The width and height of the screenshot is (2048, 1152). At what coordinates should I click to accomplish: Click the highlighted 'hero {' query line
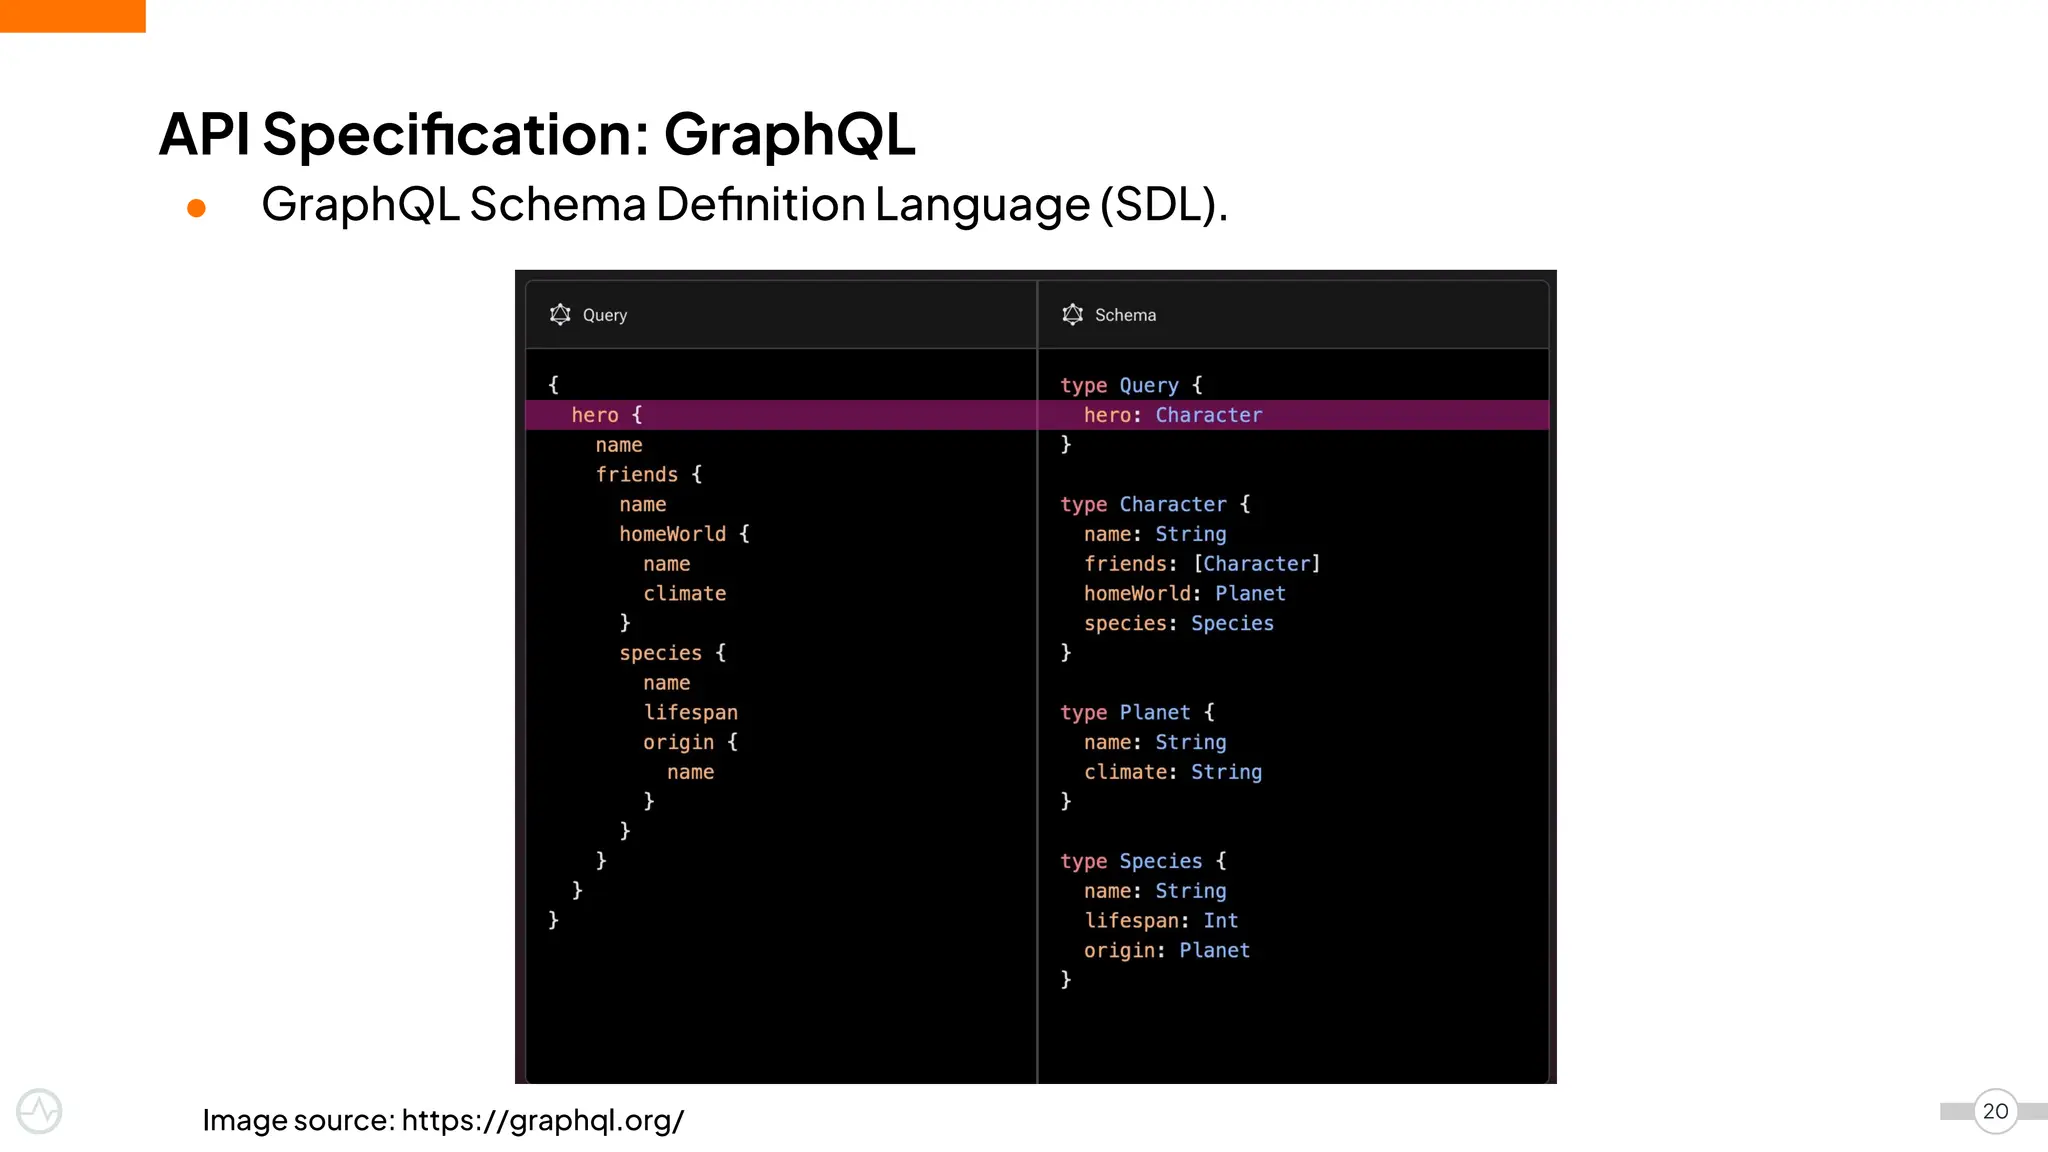click(781, 415)
